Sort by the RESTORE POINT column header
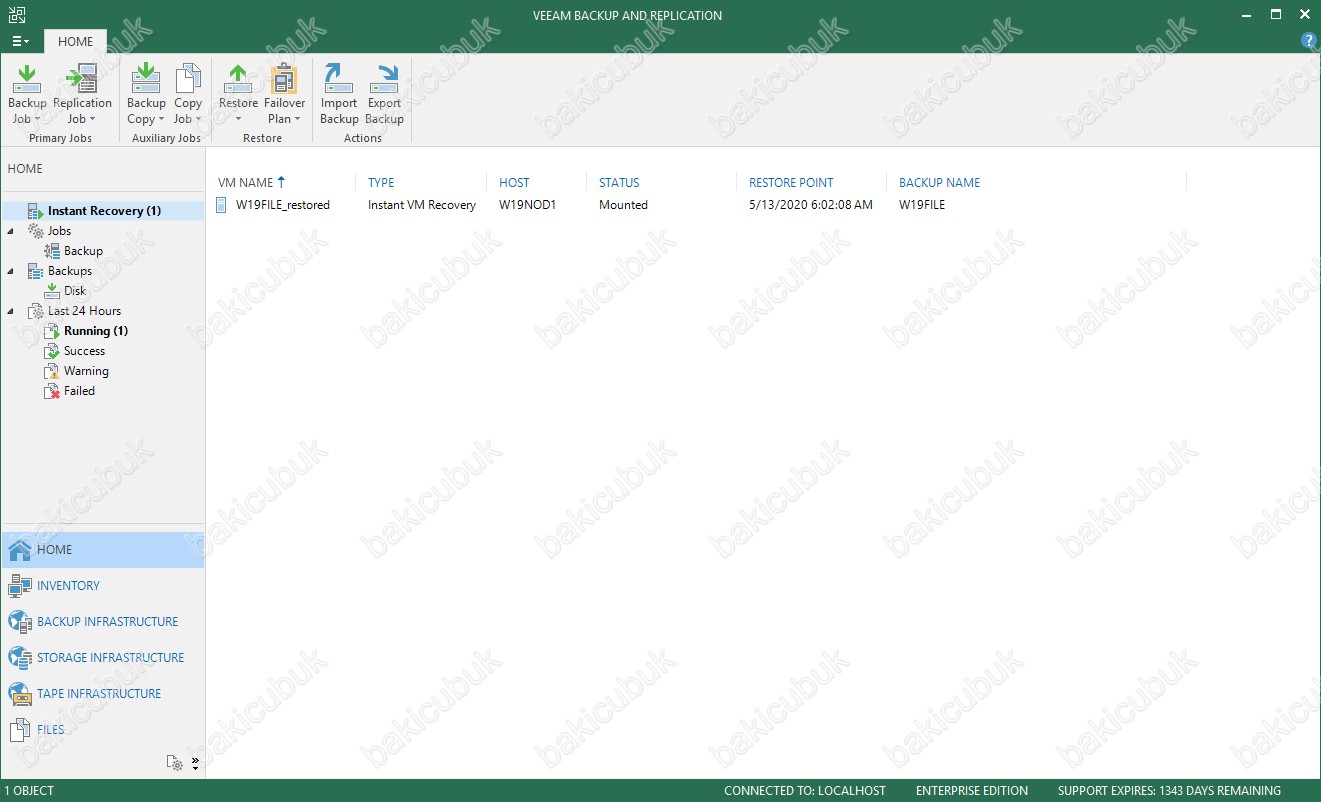Image resolution: width=1321 pixels, height=802 pixels. 791,183
